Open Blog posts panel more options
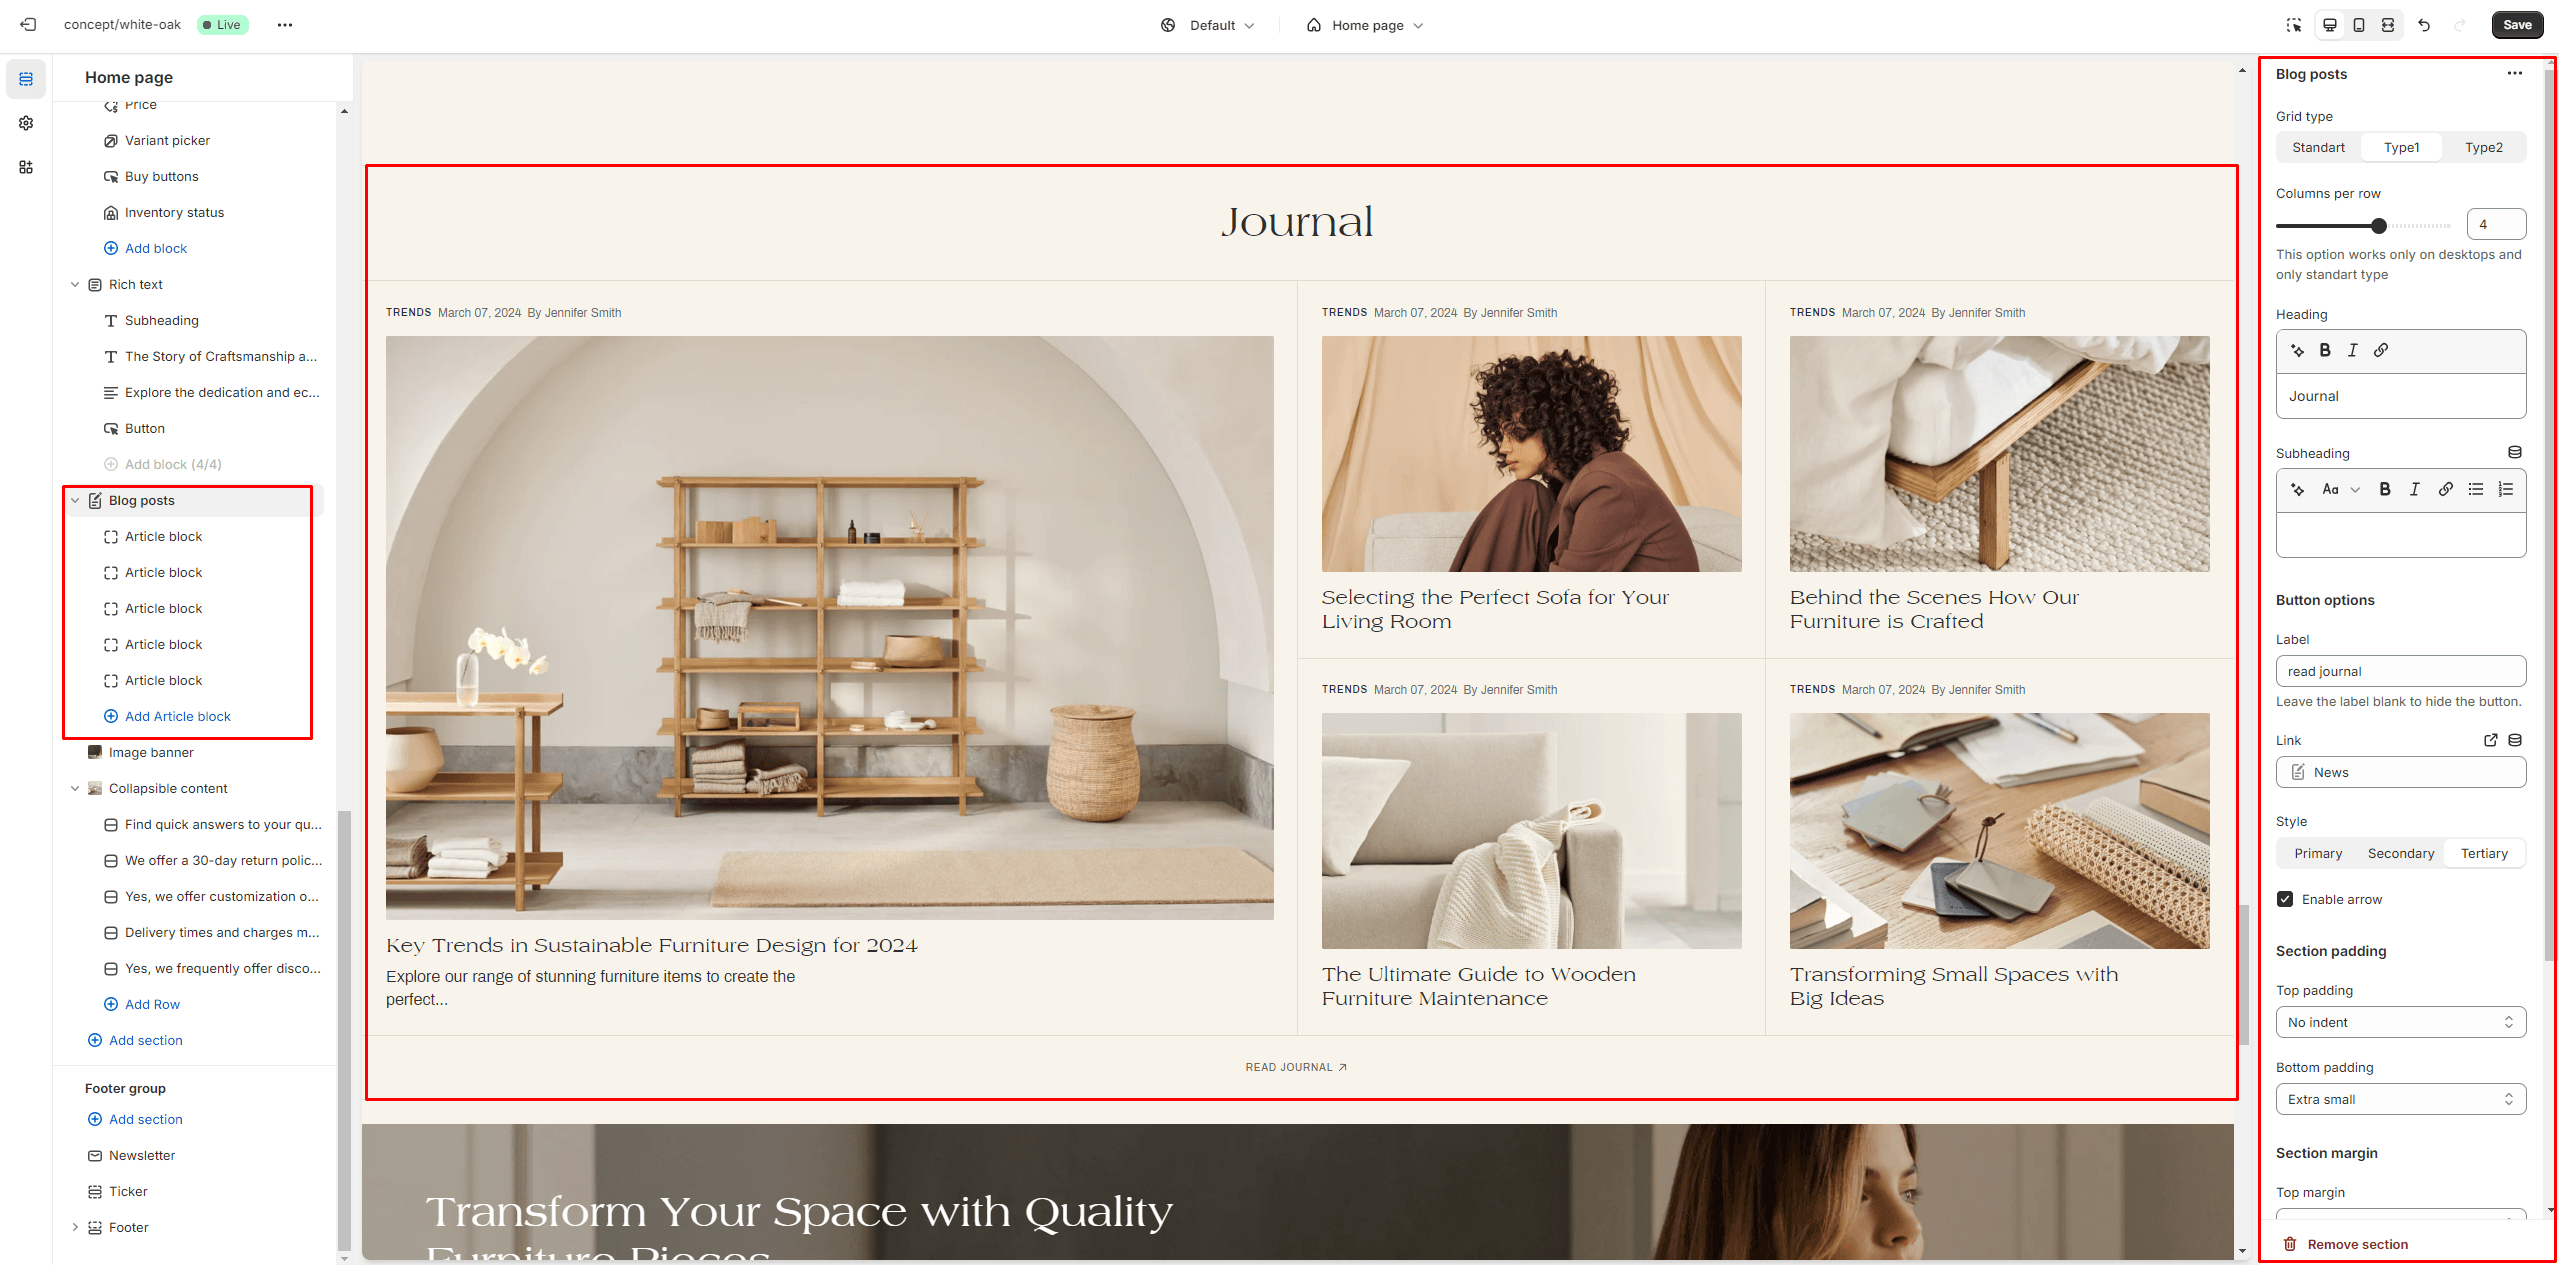2559x1265 pixels. [2514, 73]
